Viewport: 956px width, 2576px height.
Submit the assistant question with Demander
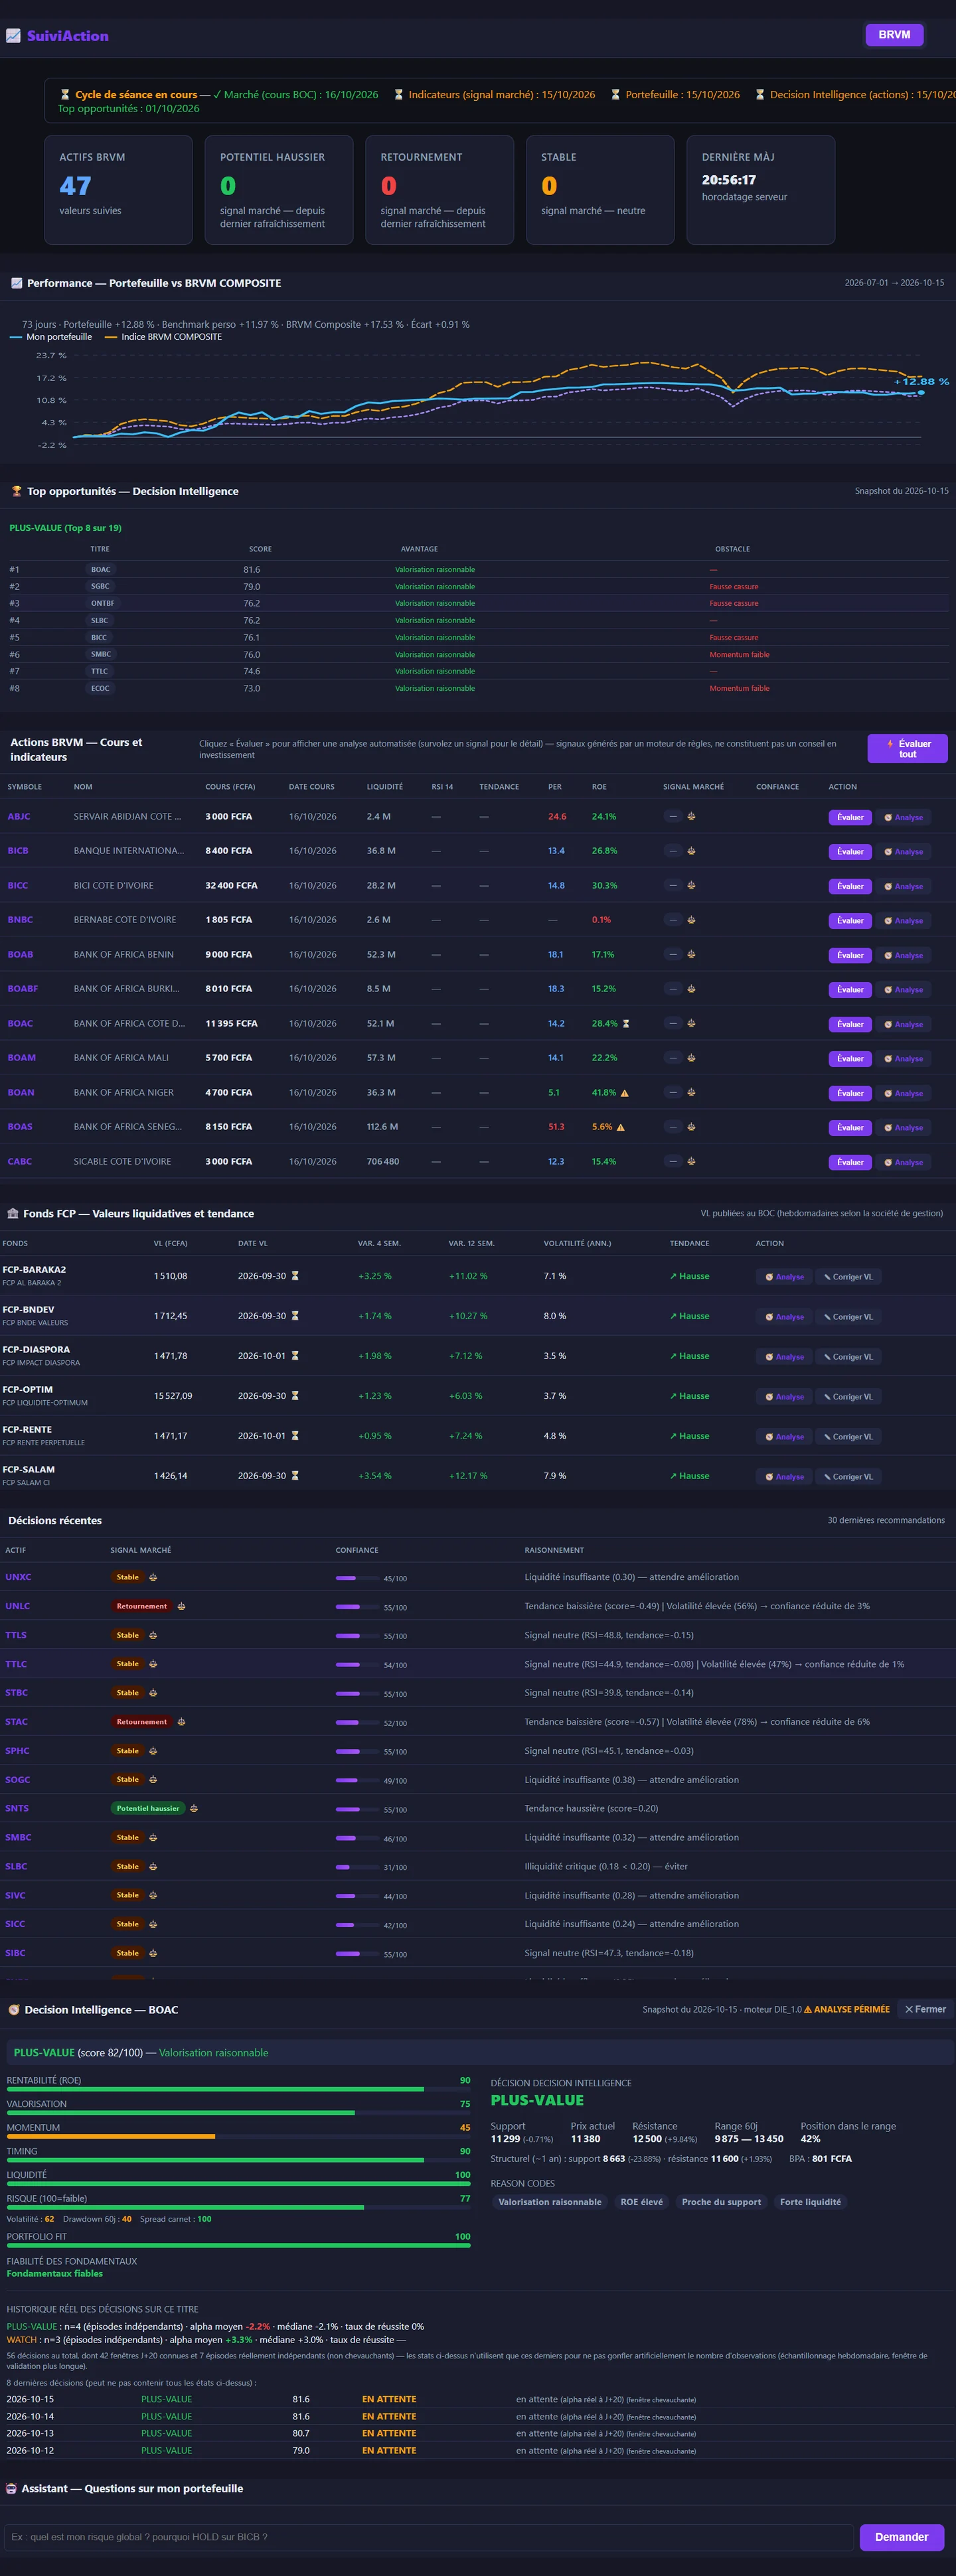pos(902,2537)
